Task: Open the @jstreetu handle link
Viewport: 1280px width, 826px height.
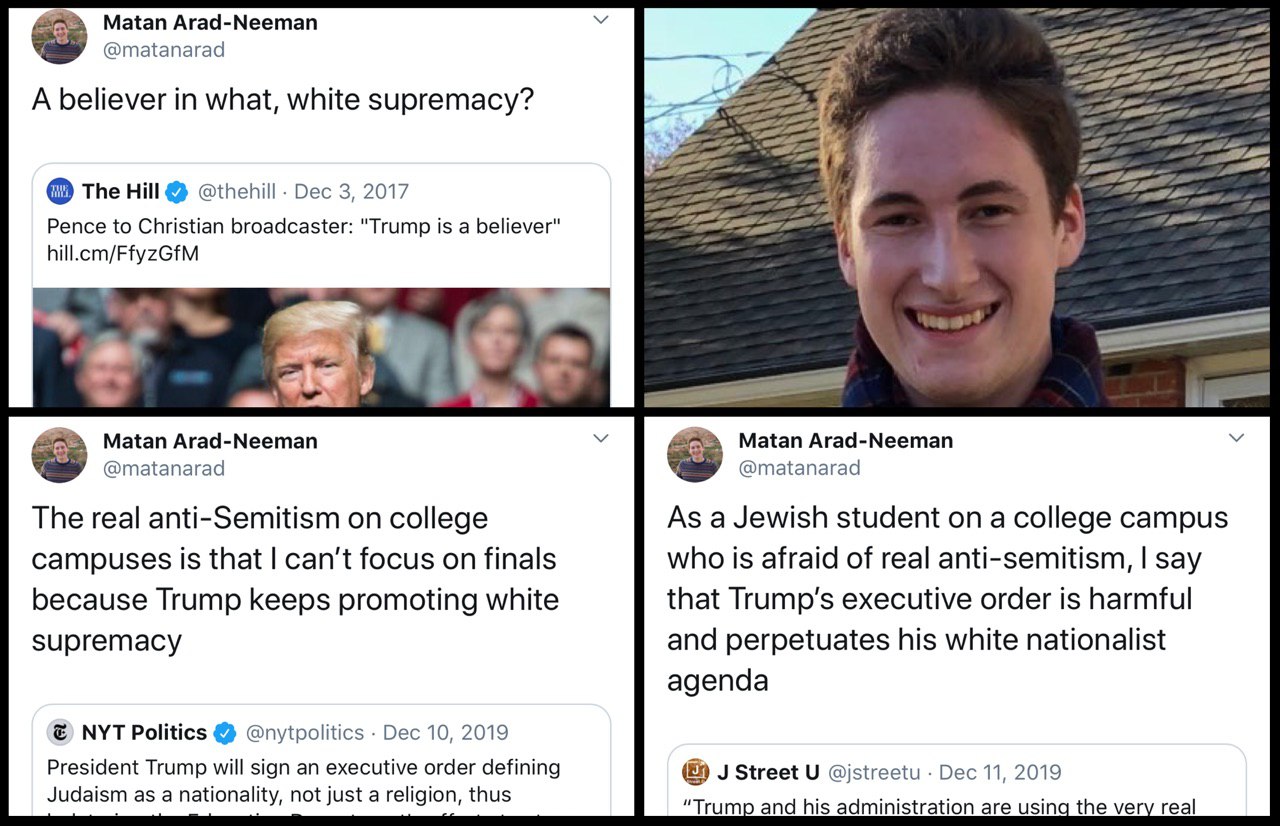Action: [x=874, y=773]
